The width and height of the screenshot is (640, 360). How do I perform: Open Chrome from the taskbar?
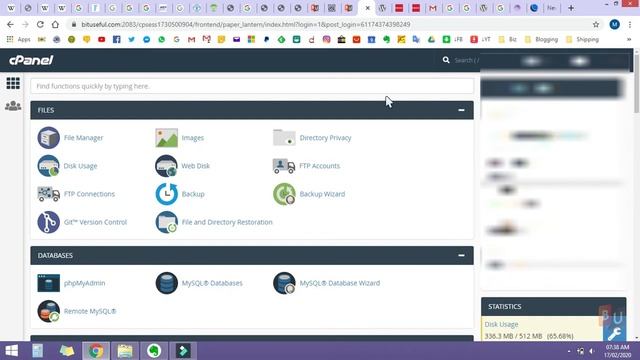[96, 351]
